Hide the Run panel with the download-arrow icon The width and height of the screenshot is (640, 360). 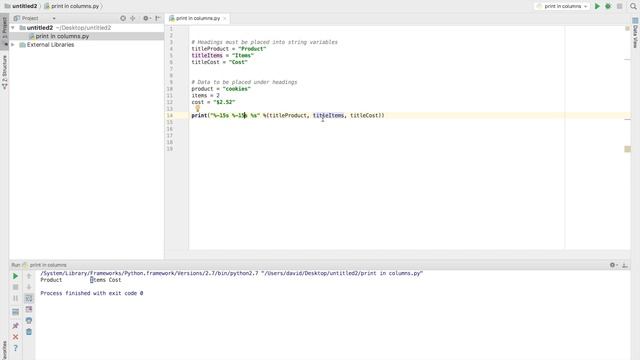point(625,265)
